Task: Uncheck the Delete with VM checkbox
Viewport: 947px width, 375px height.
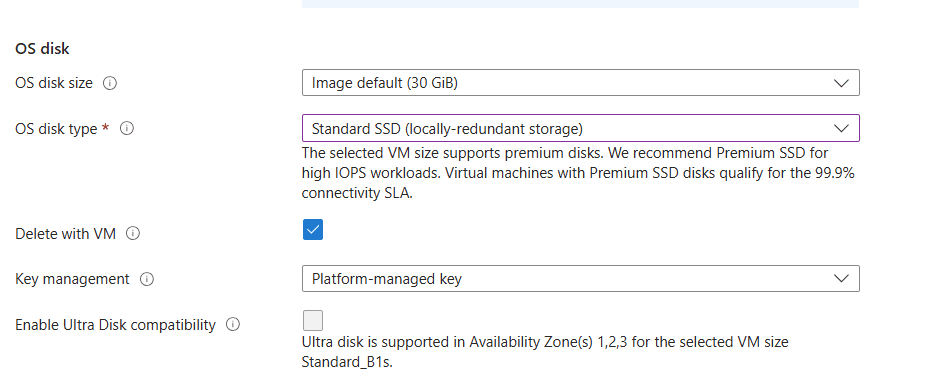Action: tap(313, 229)
